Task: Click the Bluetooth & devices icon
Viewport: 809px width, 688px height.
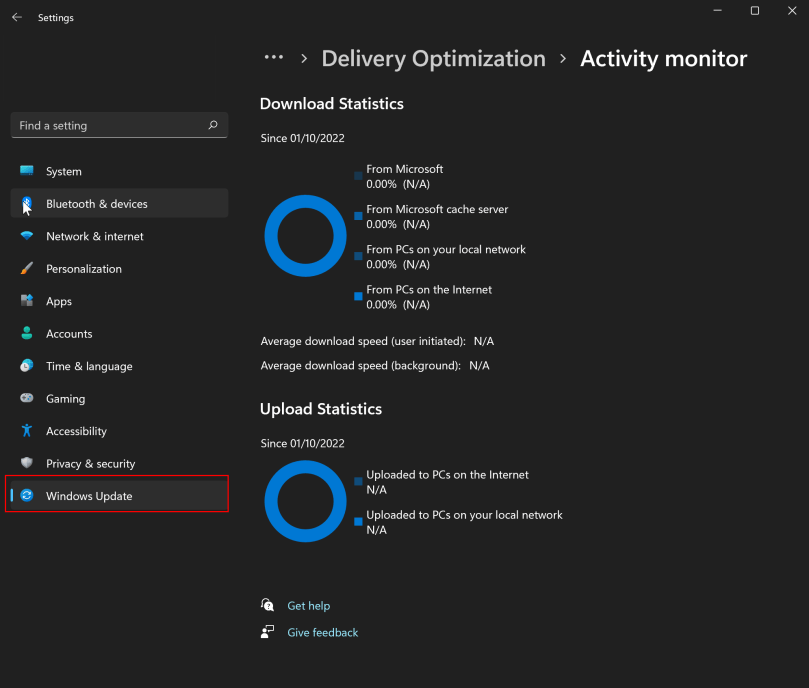Action: 27,204
